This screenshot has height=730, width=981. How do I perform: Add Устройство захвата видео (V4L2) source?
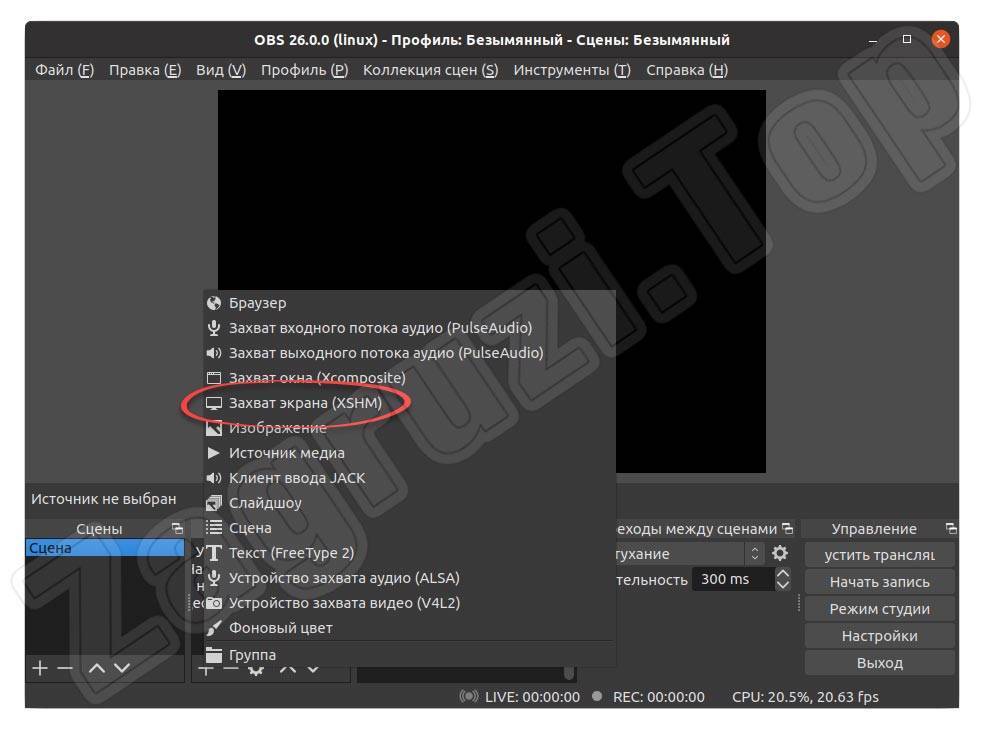[x=409, y=603]
